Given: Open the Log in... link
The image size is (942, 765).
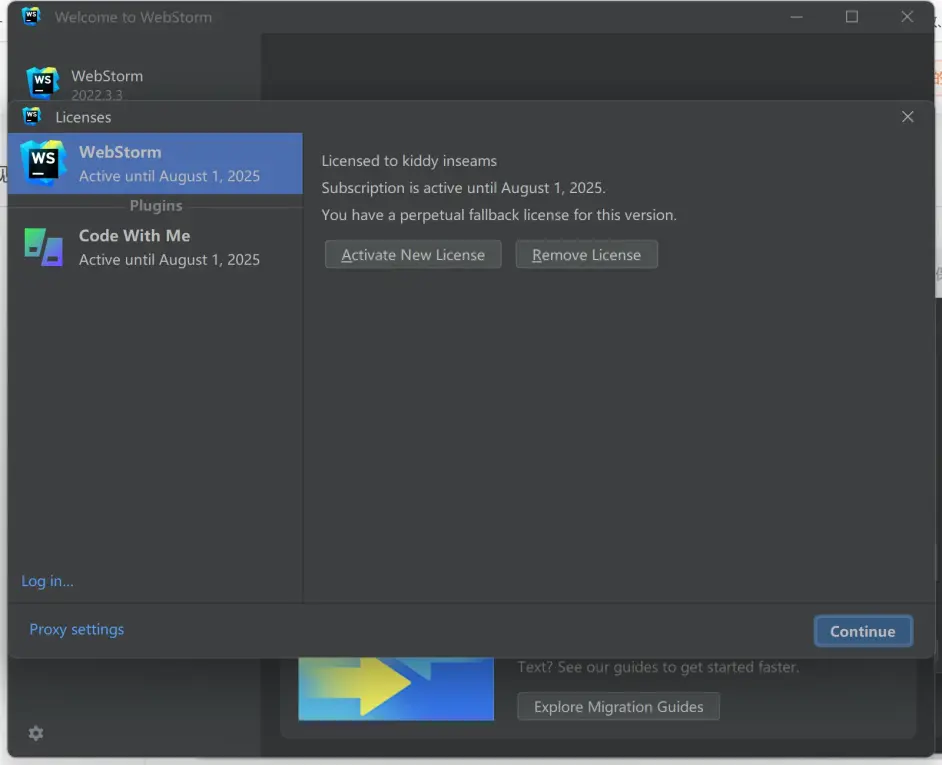Looking at the screenshot, I should coord(47,581).
